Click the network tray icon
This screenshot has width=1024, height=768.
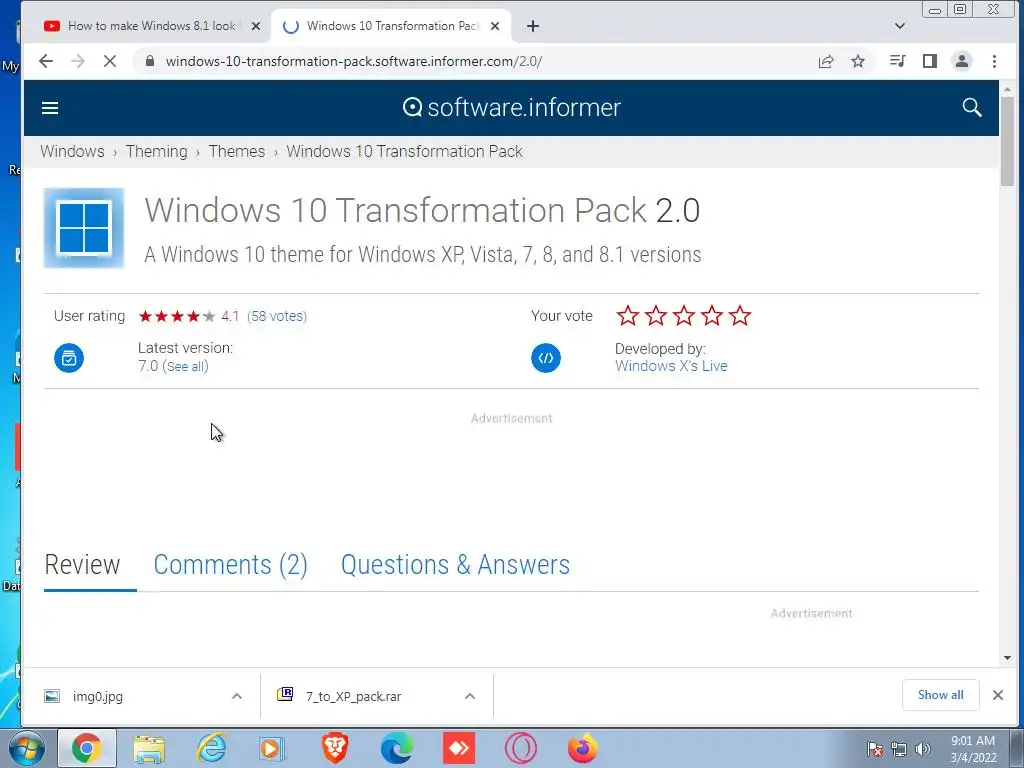click(x=899, y=749)
